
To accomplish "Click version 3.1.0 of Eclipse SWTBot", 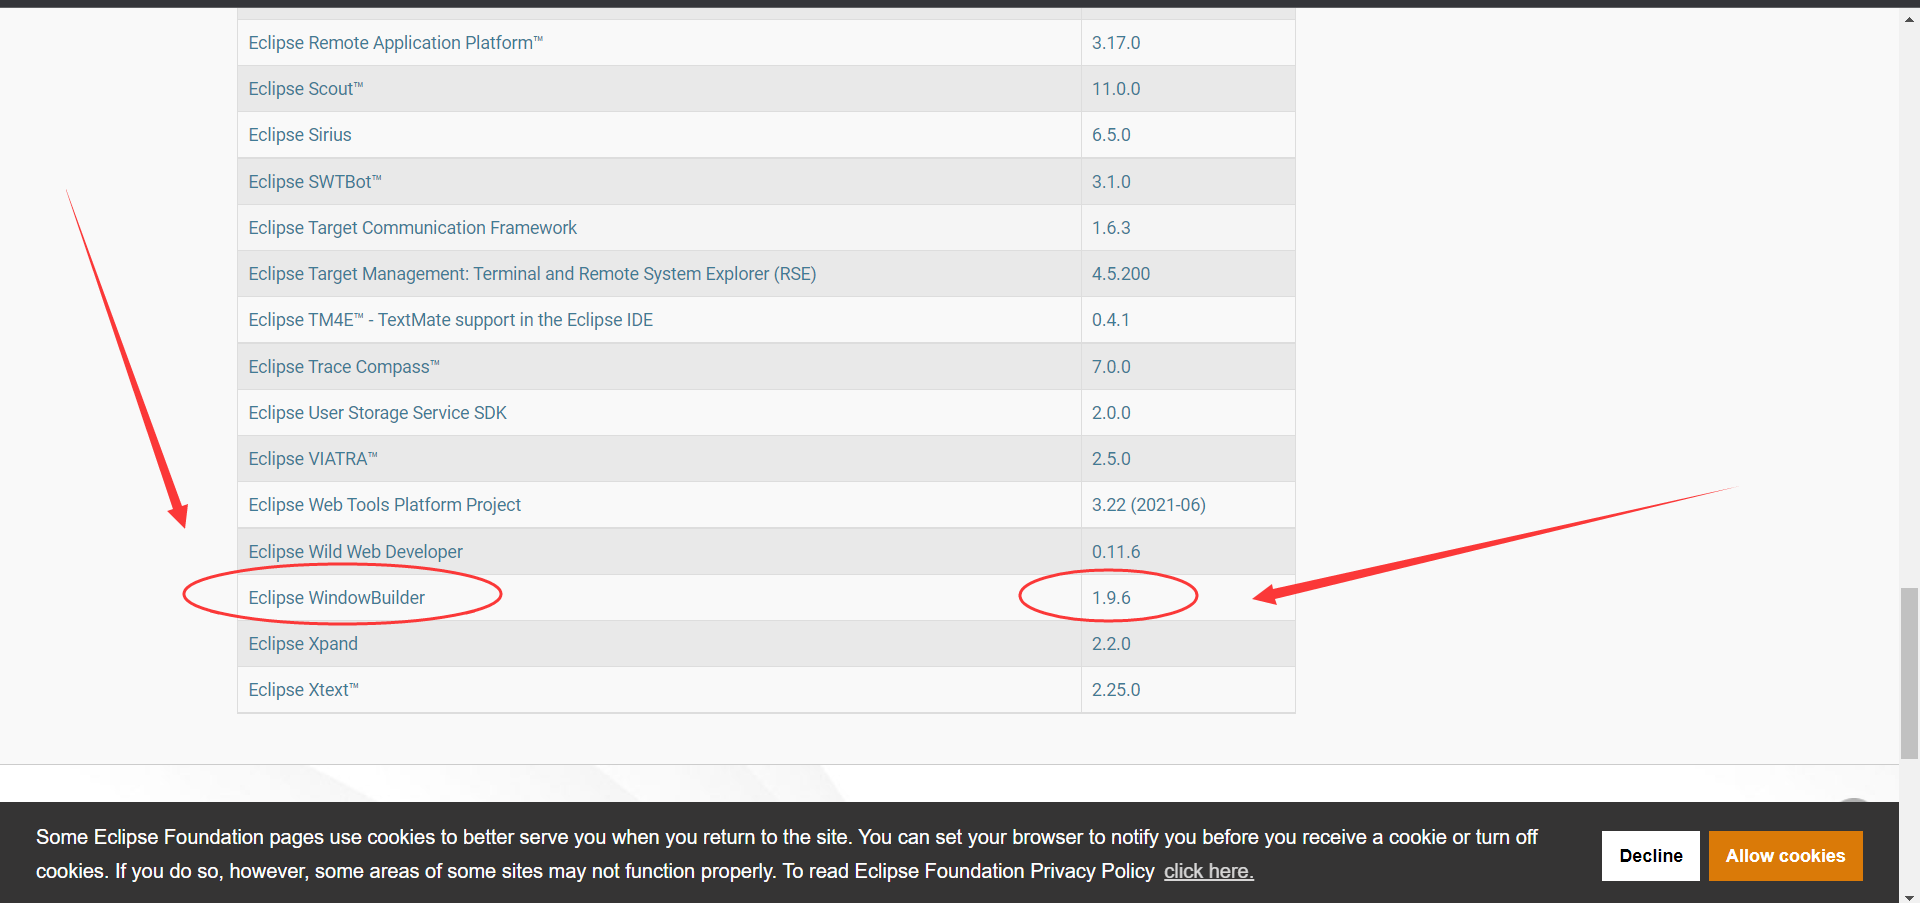I will (x=1111, y=182).
